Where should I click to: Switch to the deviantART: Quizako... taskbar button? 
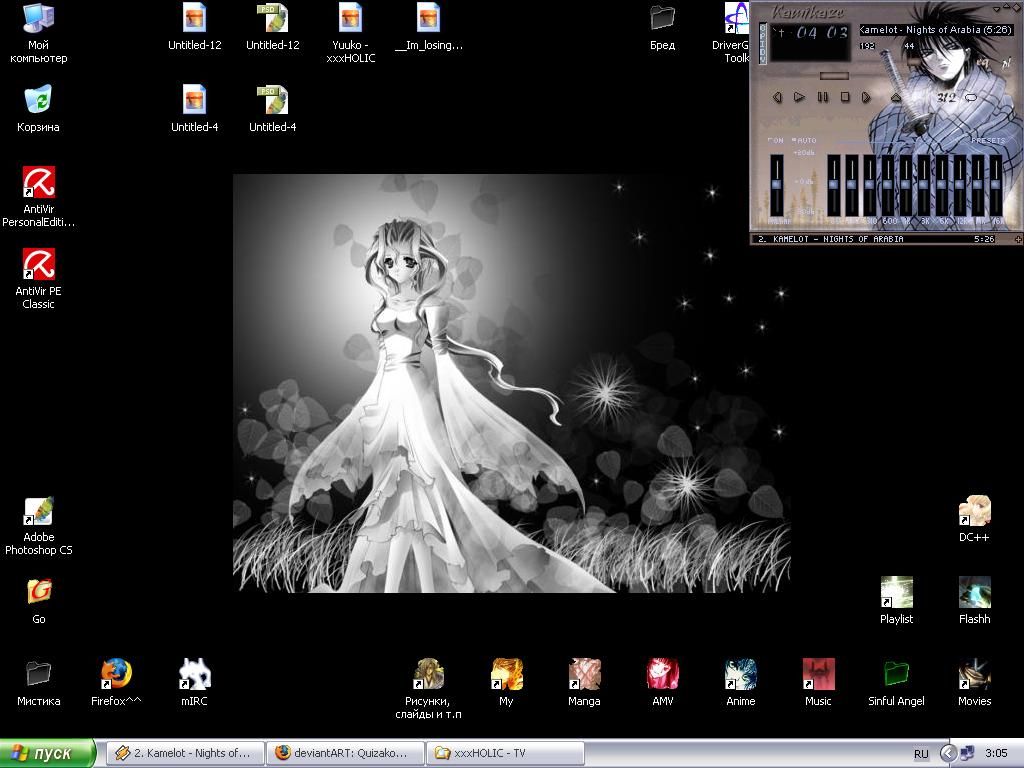click(345, 753)
